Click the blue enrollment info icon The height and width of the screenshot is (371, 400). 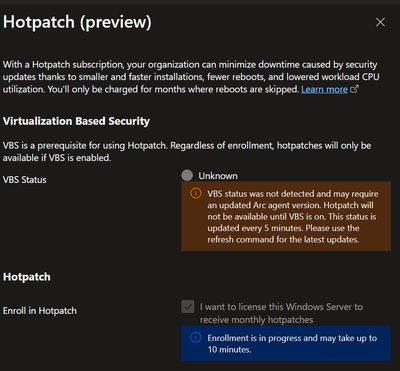196,338
